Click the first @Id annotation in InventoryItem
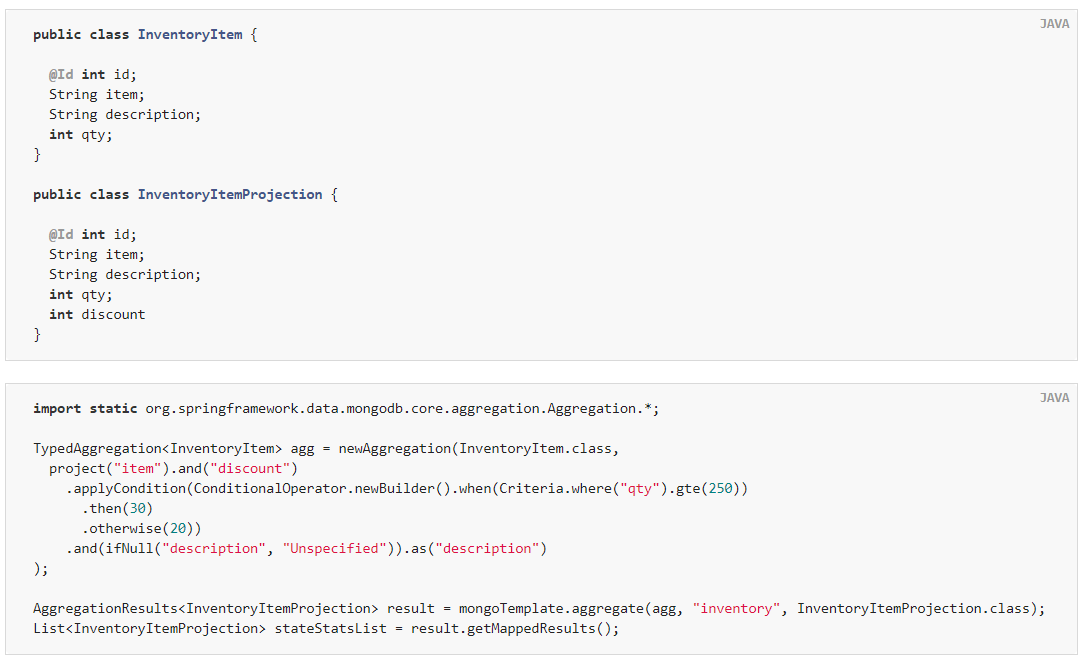Screen dimensions: 1089x660 (x=61, y=74)
